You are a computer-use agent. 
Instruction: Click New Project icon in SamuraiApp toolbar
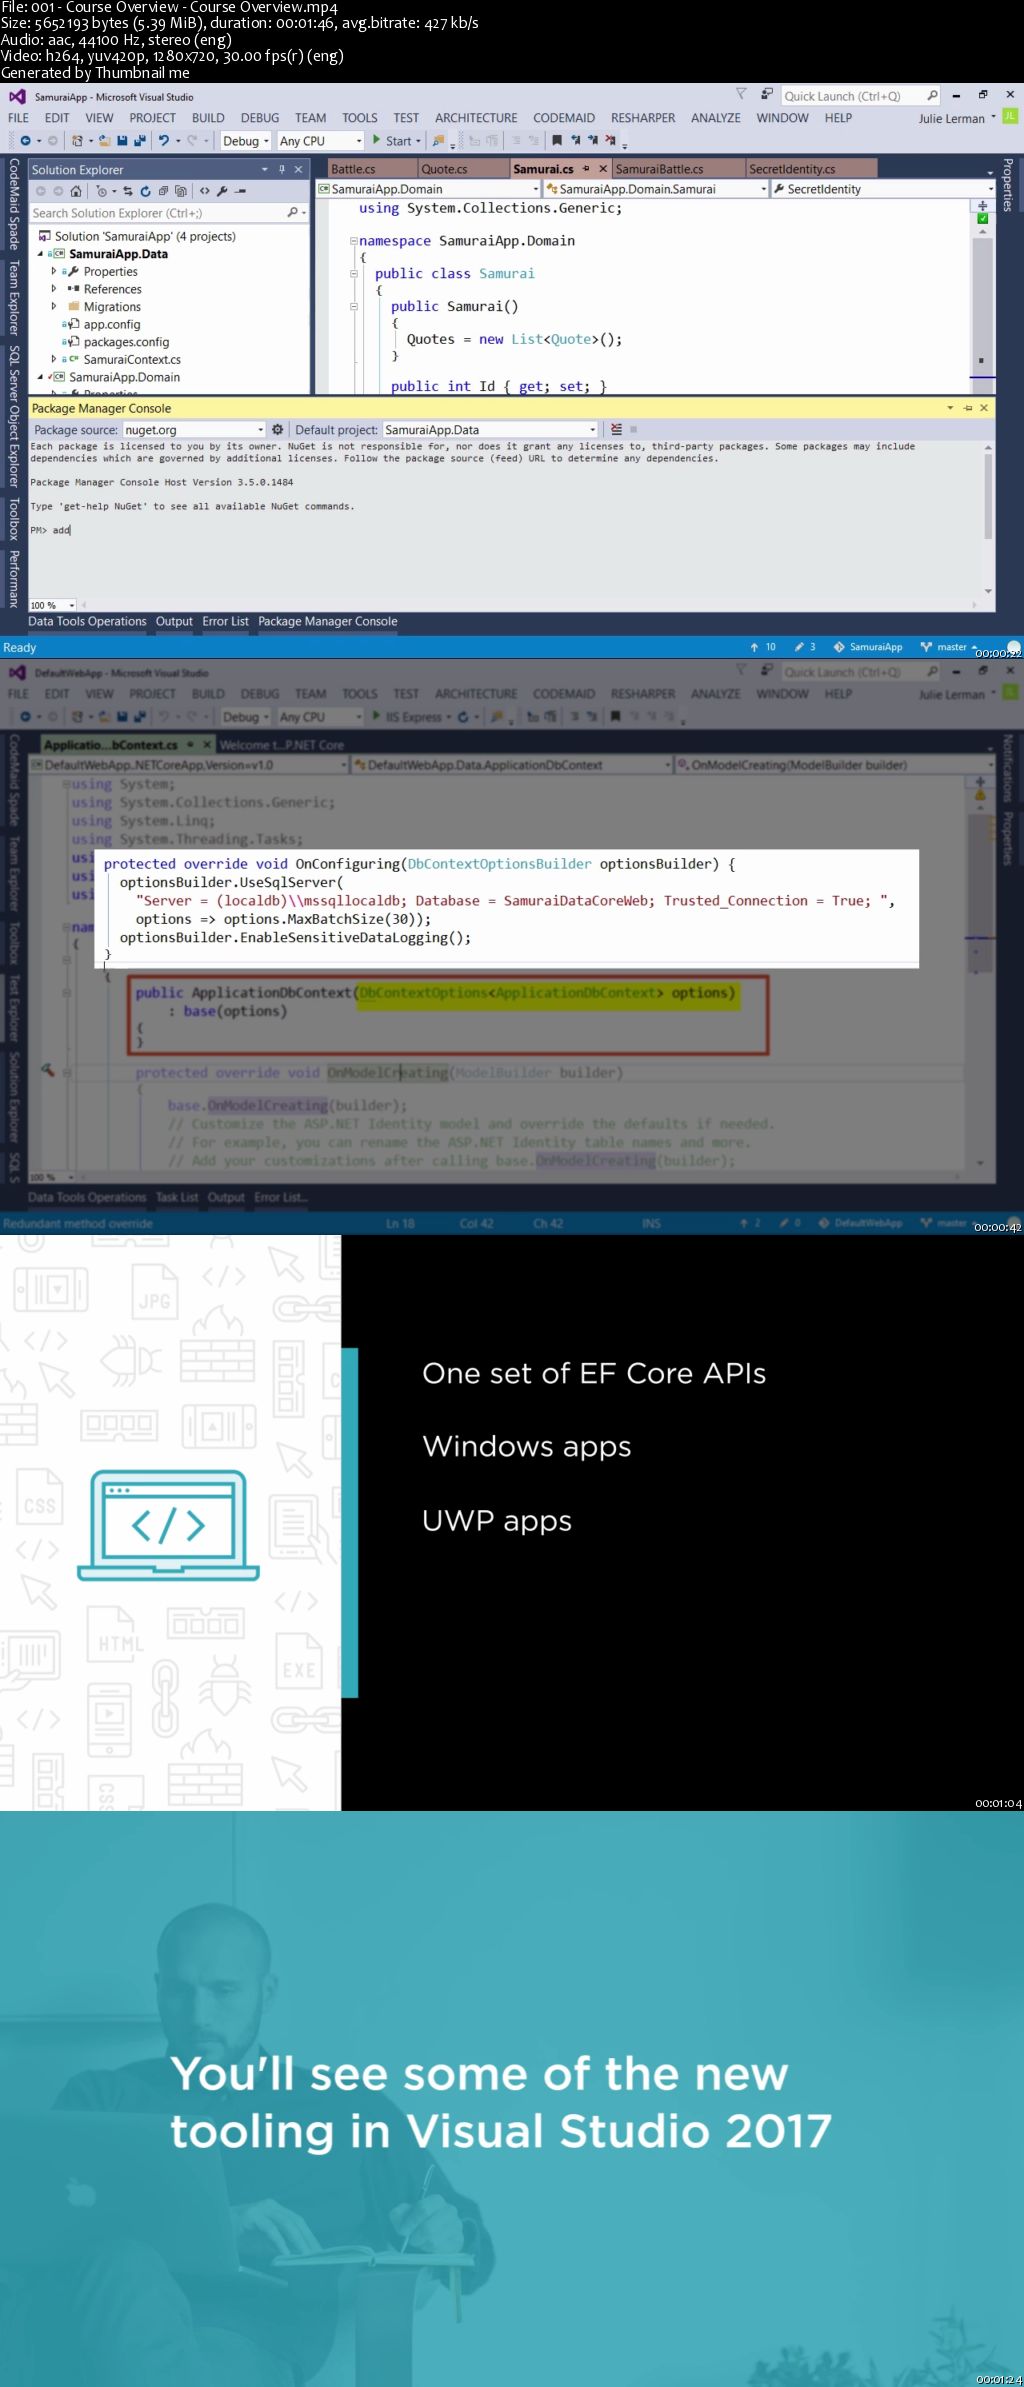coord(77,141)
